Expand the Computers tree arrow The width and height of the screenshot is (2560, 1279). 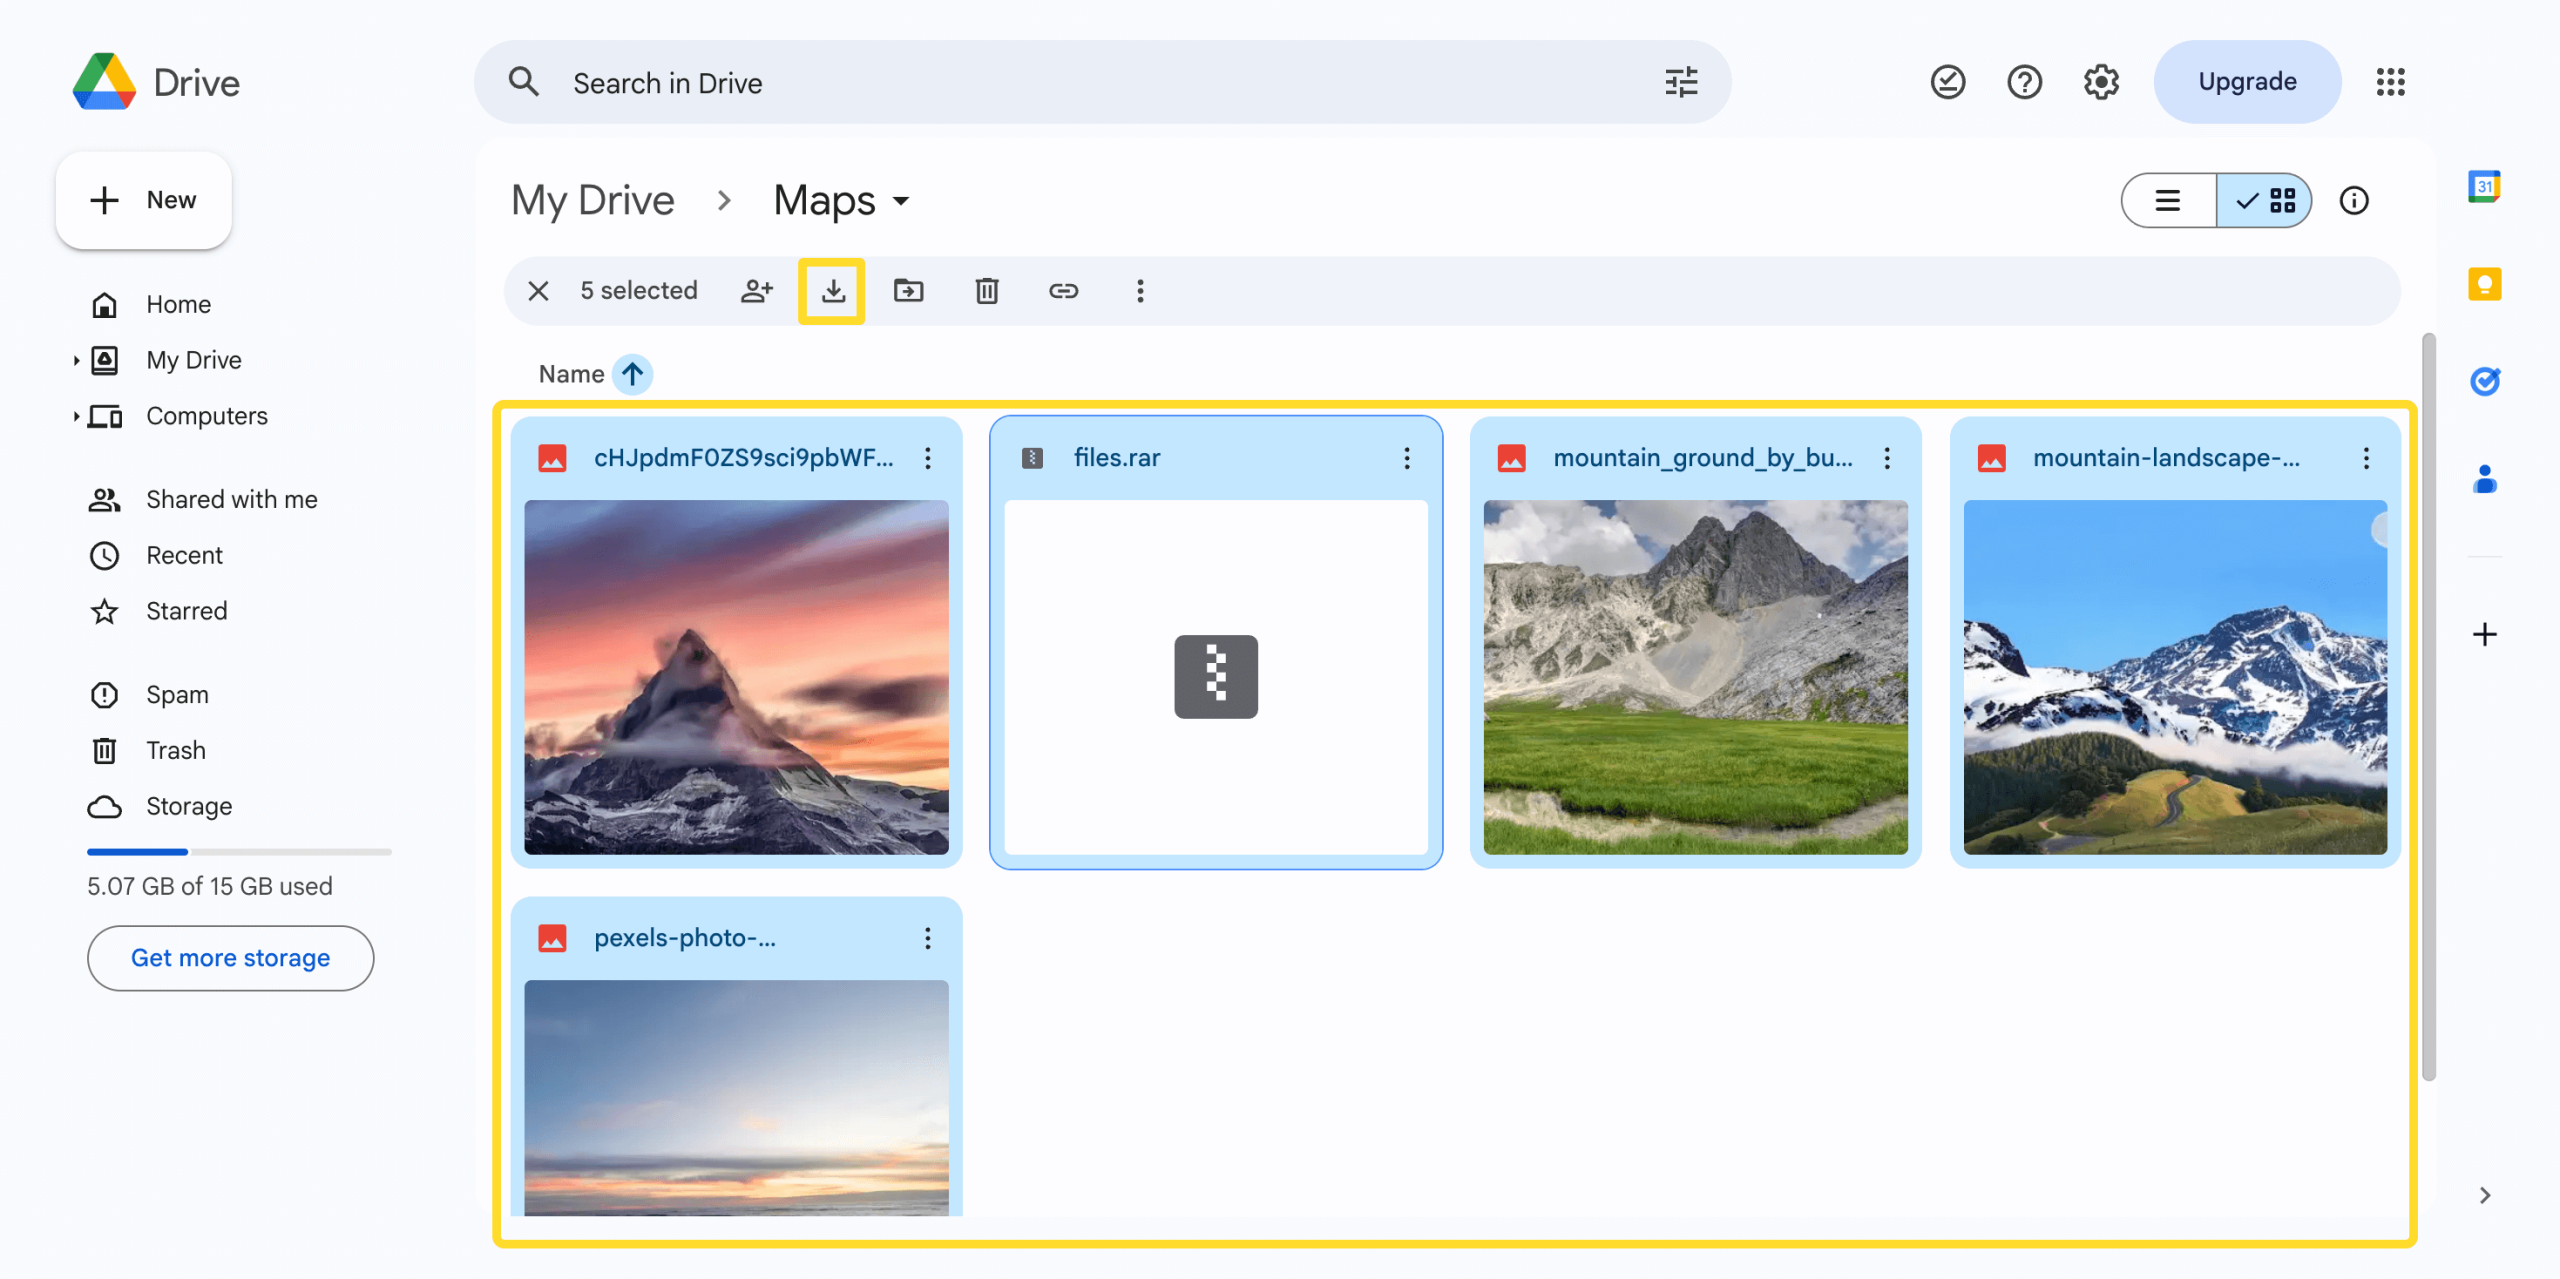point(76,416)
